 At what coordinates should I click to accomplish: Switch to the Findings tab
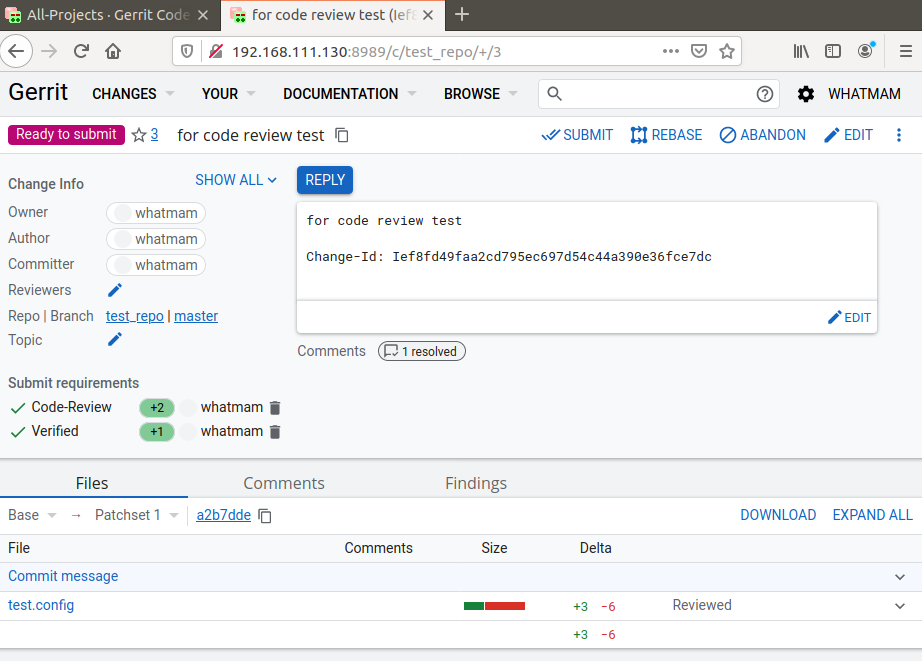click(x=476, y=483)
